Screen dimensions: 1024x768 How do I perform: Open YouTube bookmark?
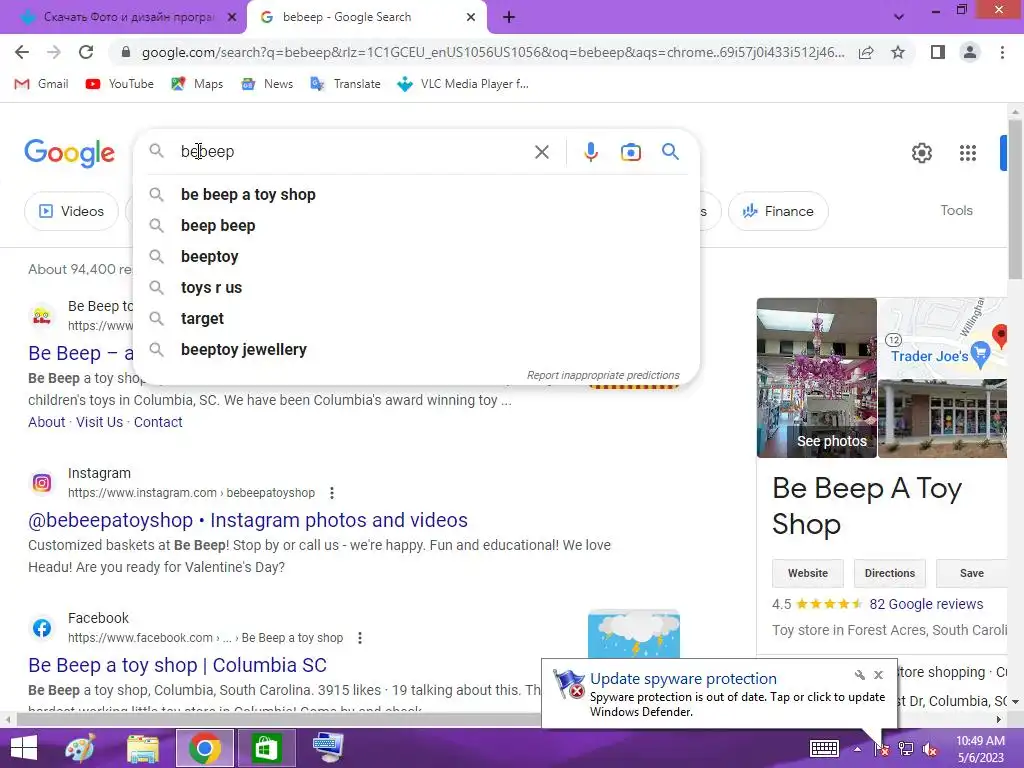tap(120, 84)
